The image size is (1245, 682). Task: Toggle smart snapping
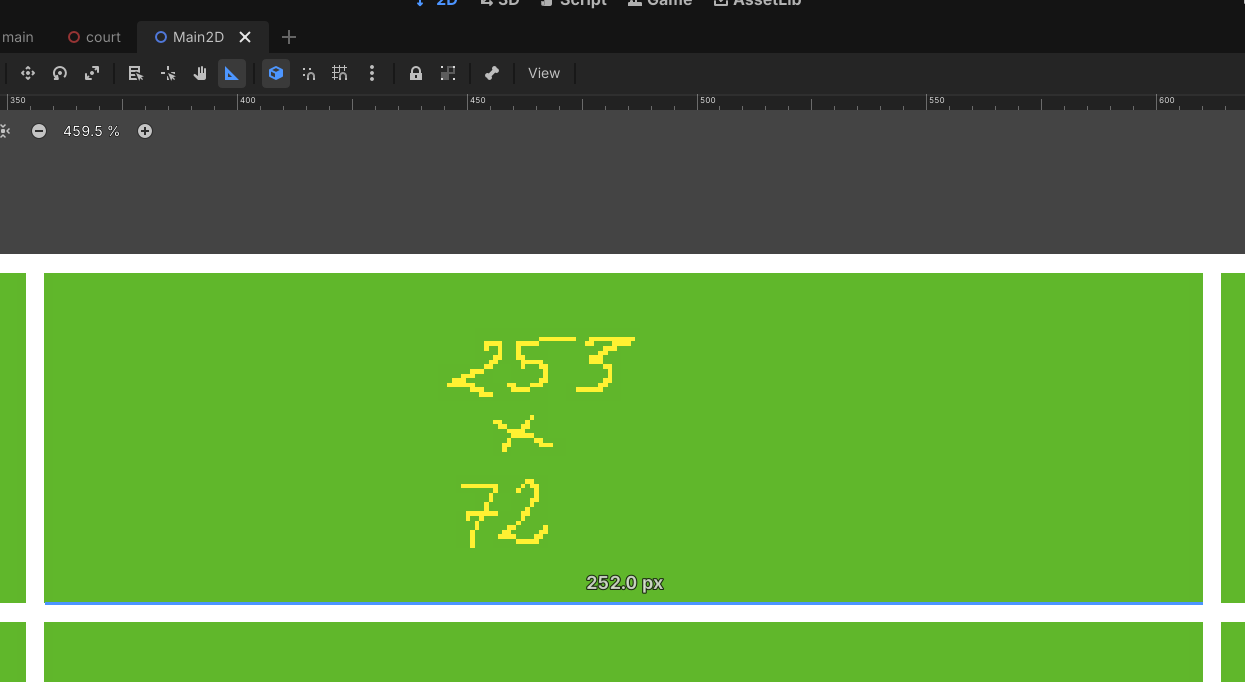309,73
